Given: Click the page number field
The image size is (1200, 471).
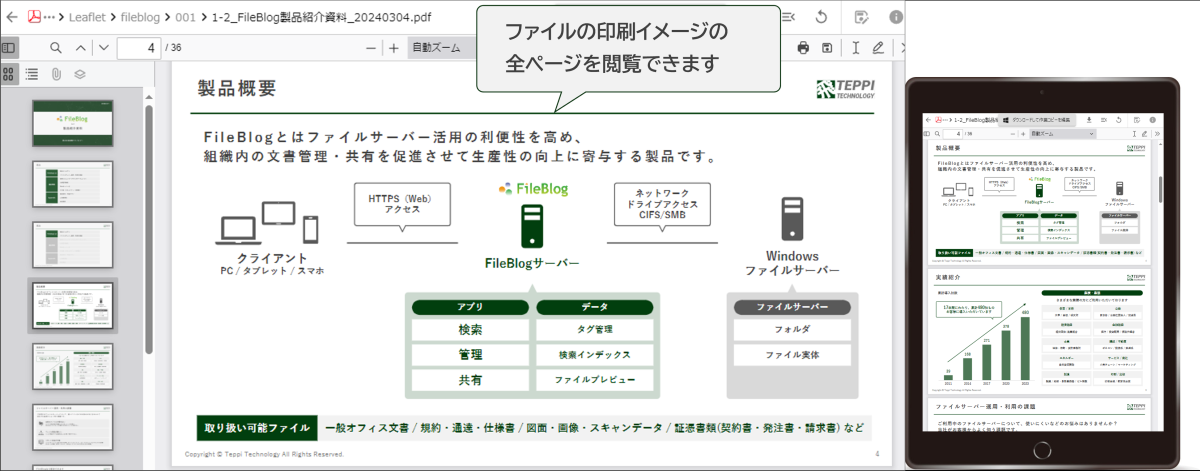Looking at the screenshot, I should [139, 47].
